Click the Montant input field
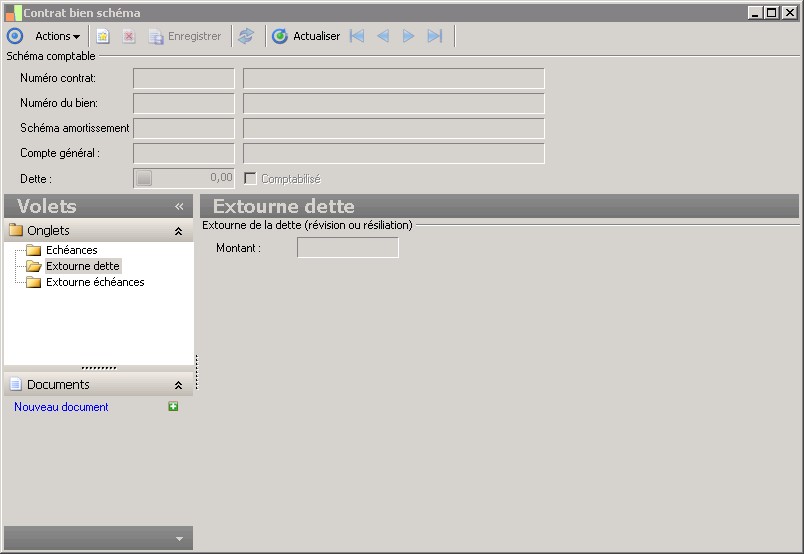This screenshot has width=804, height=554. 348,248
